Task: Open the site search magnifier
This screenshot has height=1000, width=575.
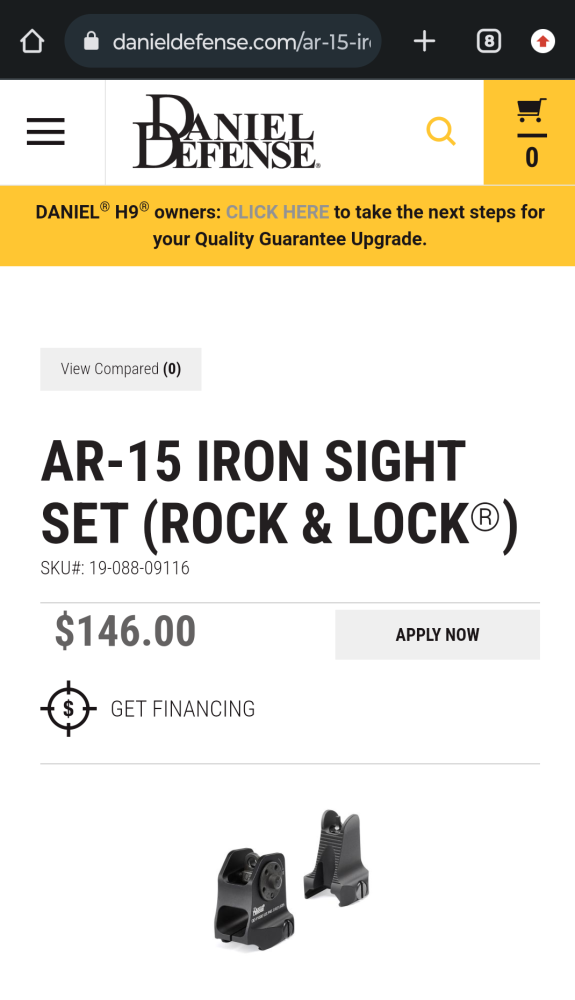Action: pos(440,131)
